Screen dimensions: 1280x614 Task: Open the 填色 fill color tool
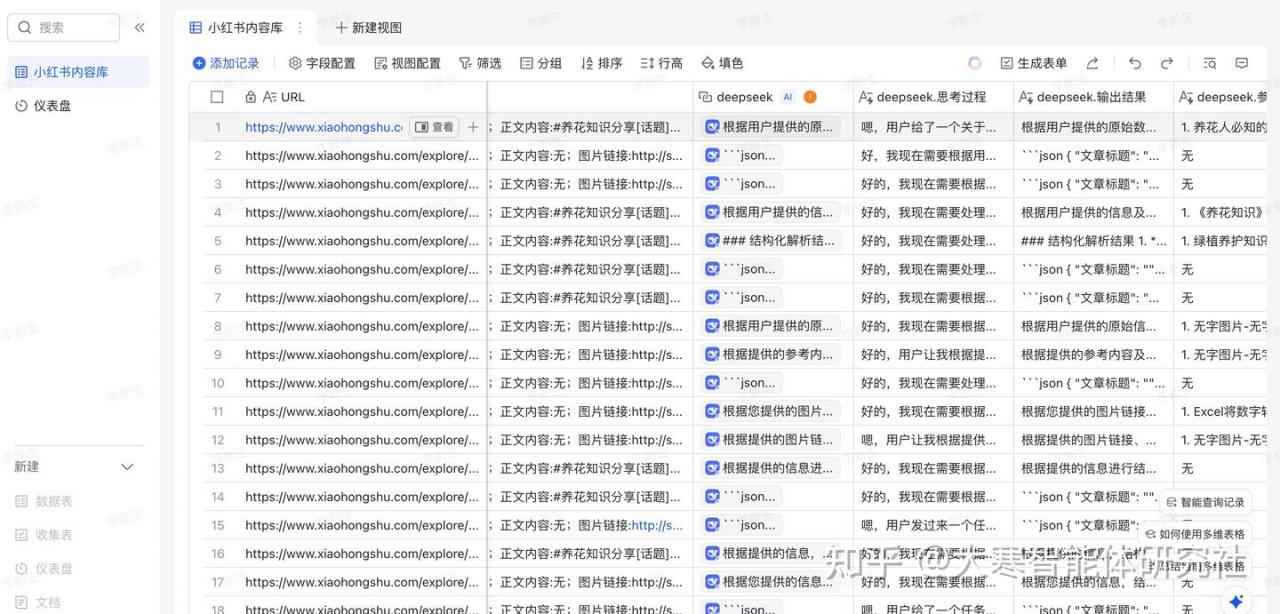[x=722, y=63]
